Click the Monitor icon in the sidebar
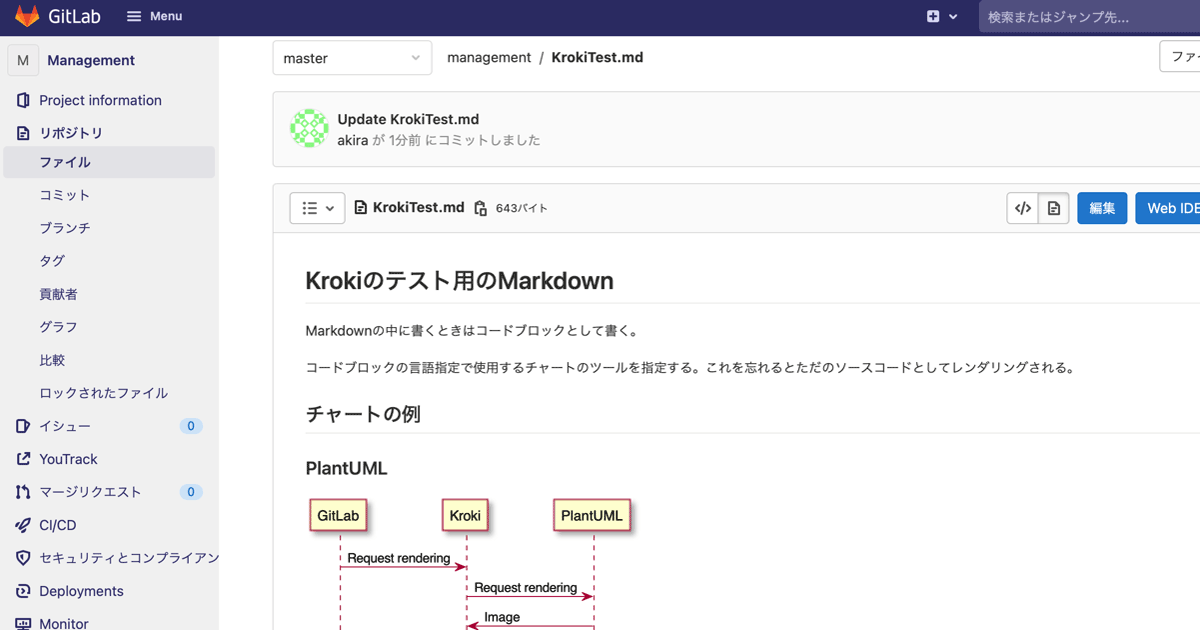Screen dimensions: 1200x630 23,623
